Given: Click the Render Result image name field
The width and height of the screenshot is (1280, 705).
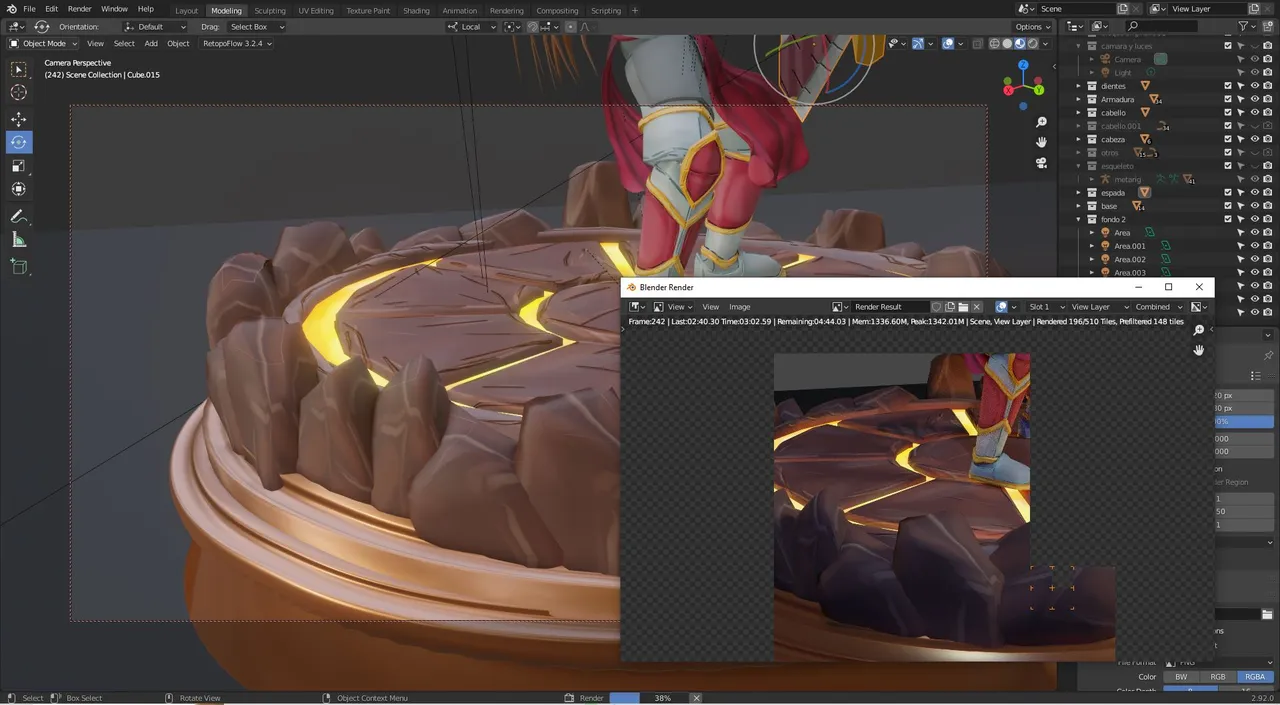Looking at the screenshot, I should click(x=889, y=307).
